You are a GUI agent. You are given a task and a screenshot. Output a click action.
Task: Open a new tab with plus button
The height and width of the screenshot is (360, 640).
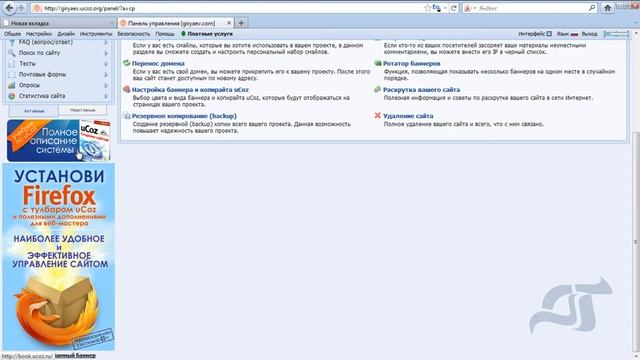241,23
